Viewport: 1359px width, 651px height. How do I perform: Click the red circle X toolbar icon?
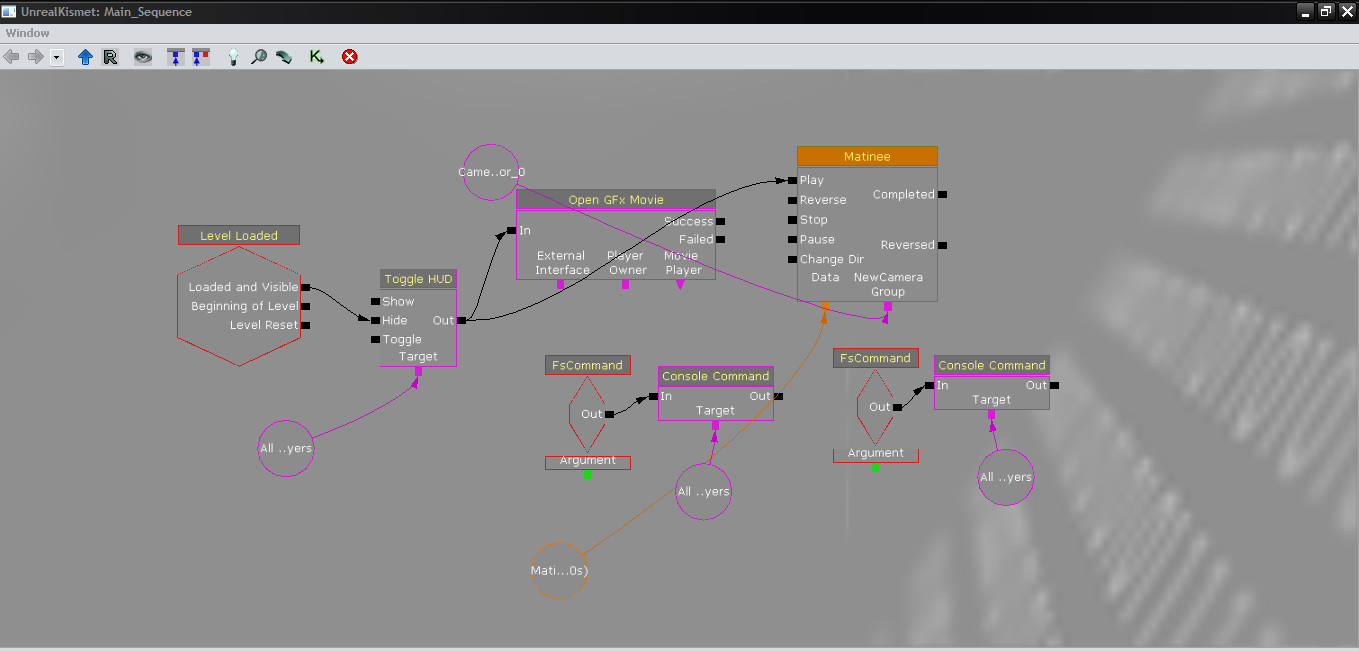[349, 57]
